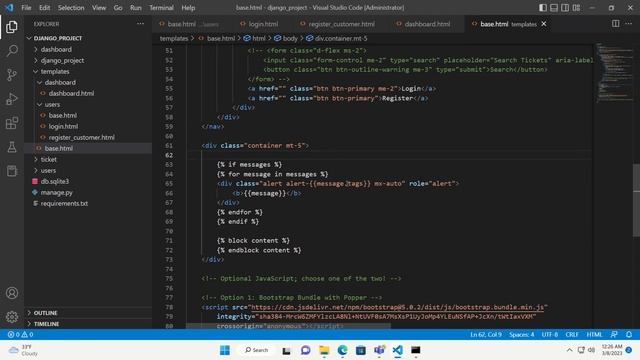The height and width of the screenshot is (360, 640).
Task: Open notifications bell in status bar
Action: tap(629, 334)
